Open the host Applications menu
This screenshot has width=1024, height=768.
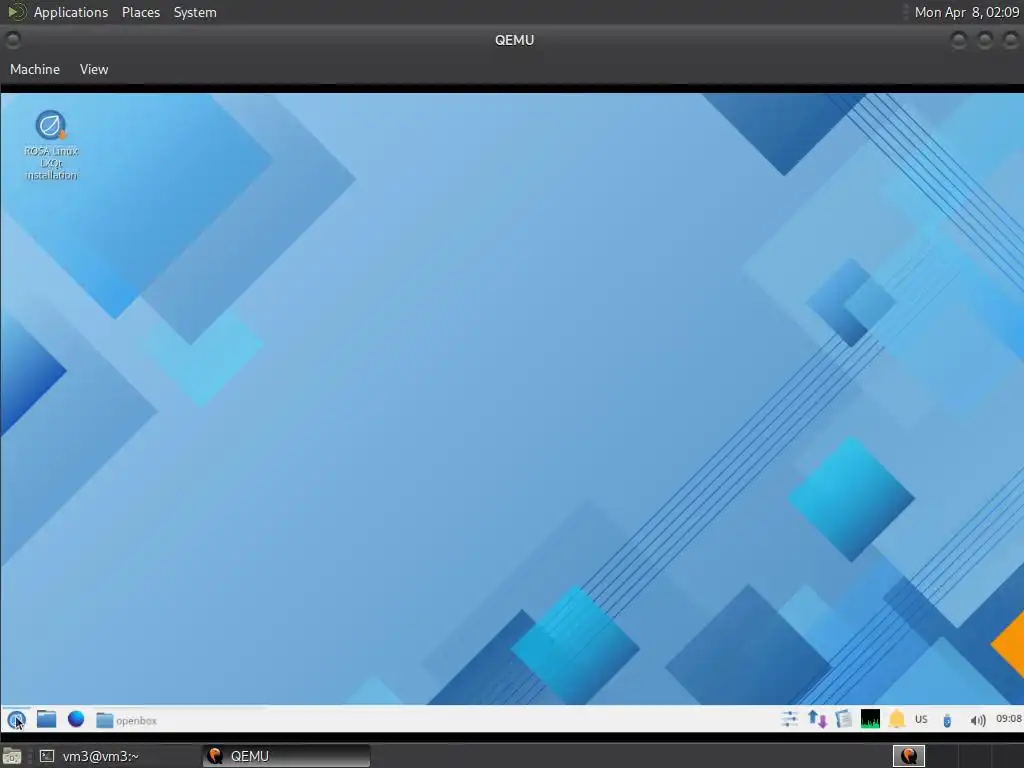click(x=71, y=12)
